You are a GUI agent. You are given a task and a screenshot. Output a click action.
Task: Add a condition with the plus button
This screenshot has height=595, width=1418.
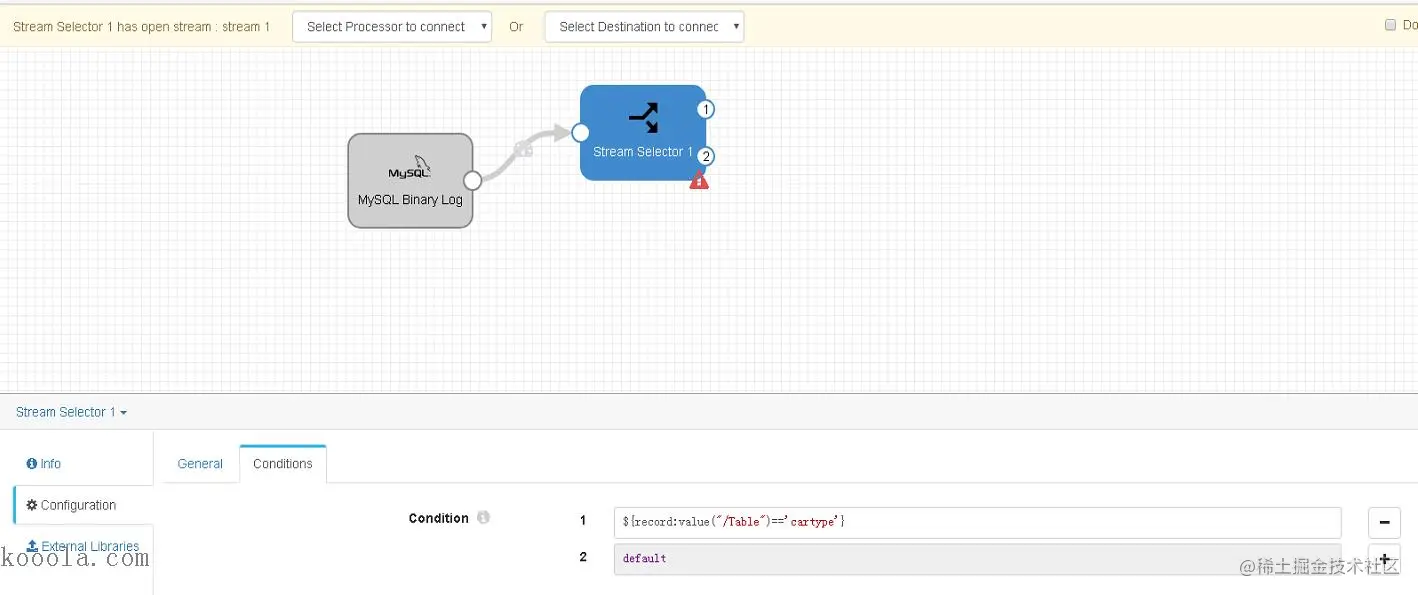pyautogui.click(x=1384, y=559)
